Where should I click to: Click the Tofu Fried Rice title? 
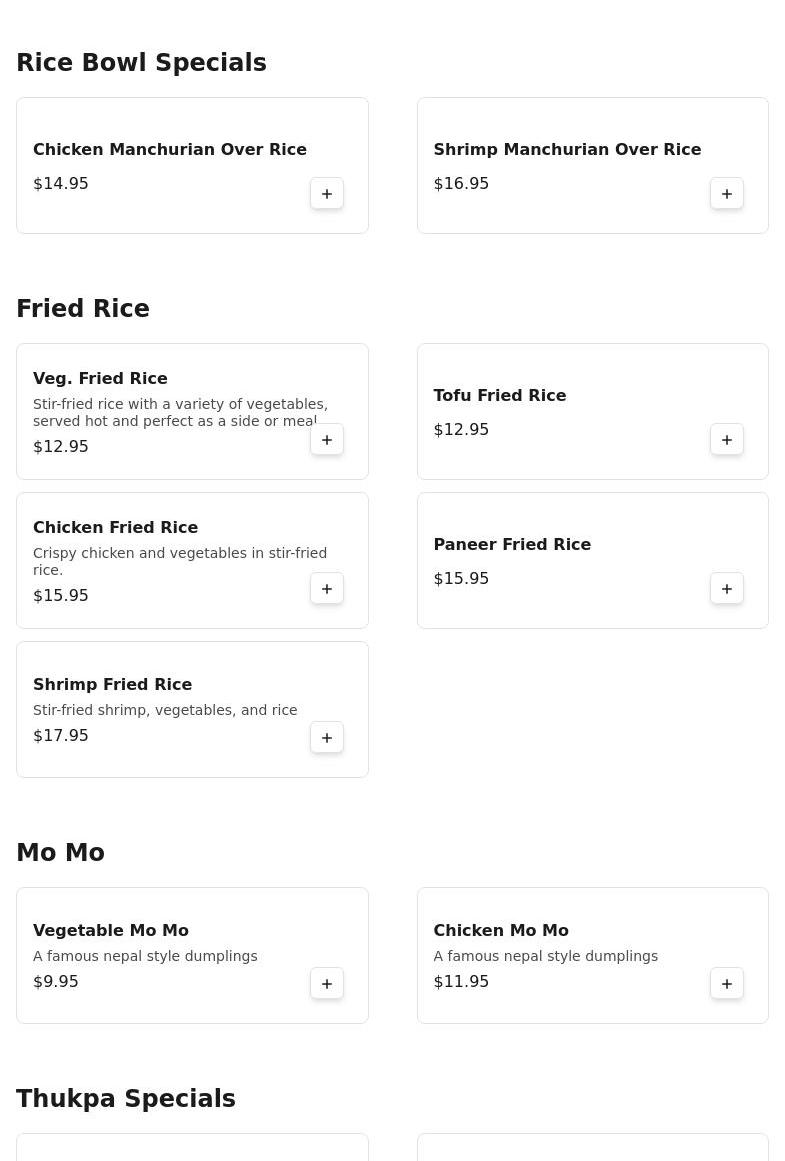(x=500, y=396)
